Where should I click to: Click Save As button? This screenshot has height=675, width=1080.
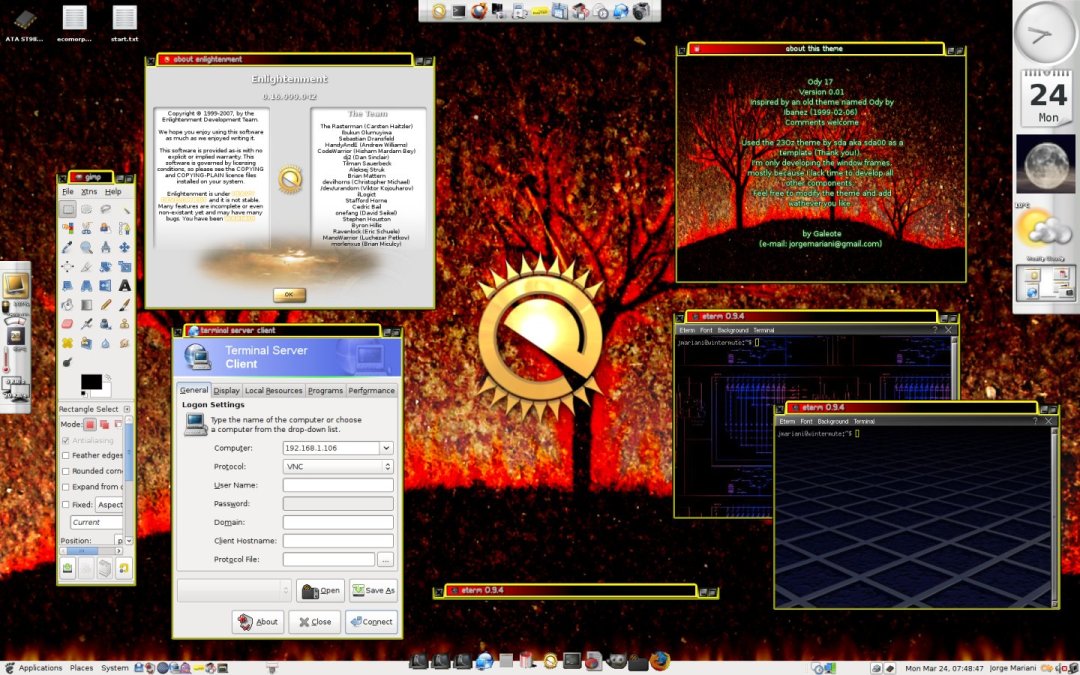(373, 590)
